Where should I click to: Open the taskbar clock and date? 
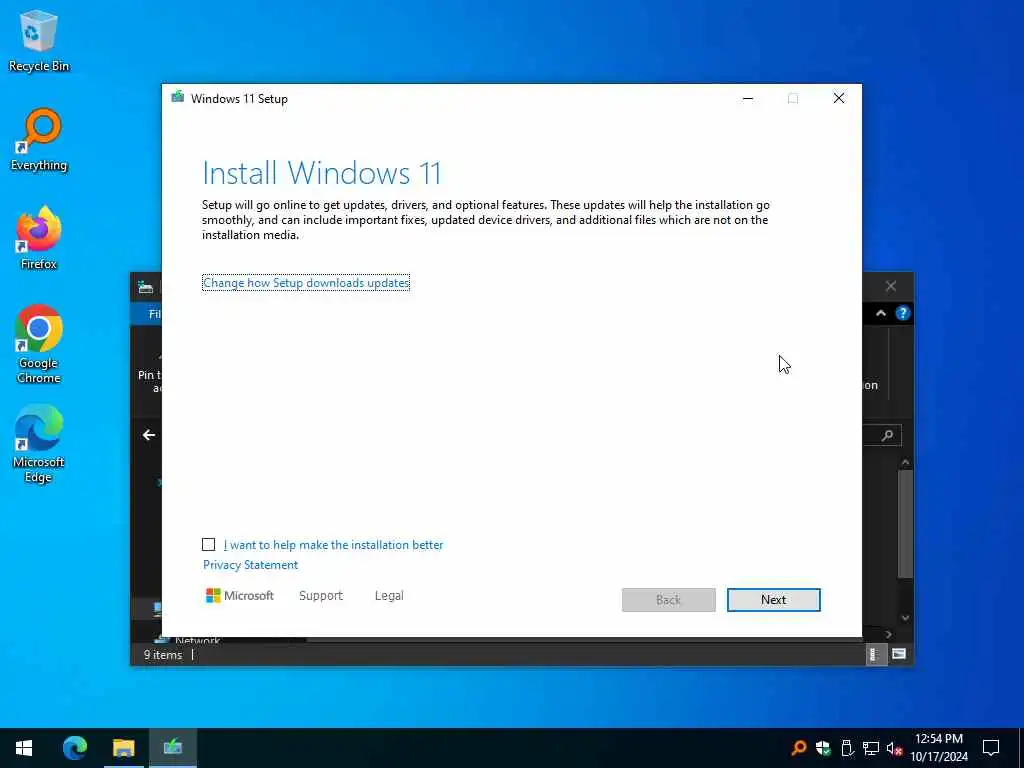[938, 748]
